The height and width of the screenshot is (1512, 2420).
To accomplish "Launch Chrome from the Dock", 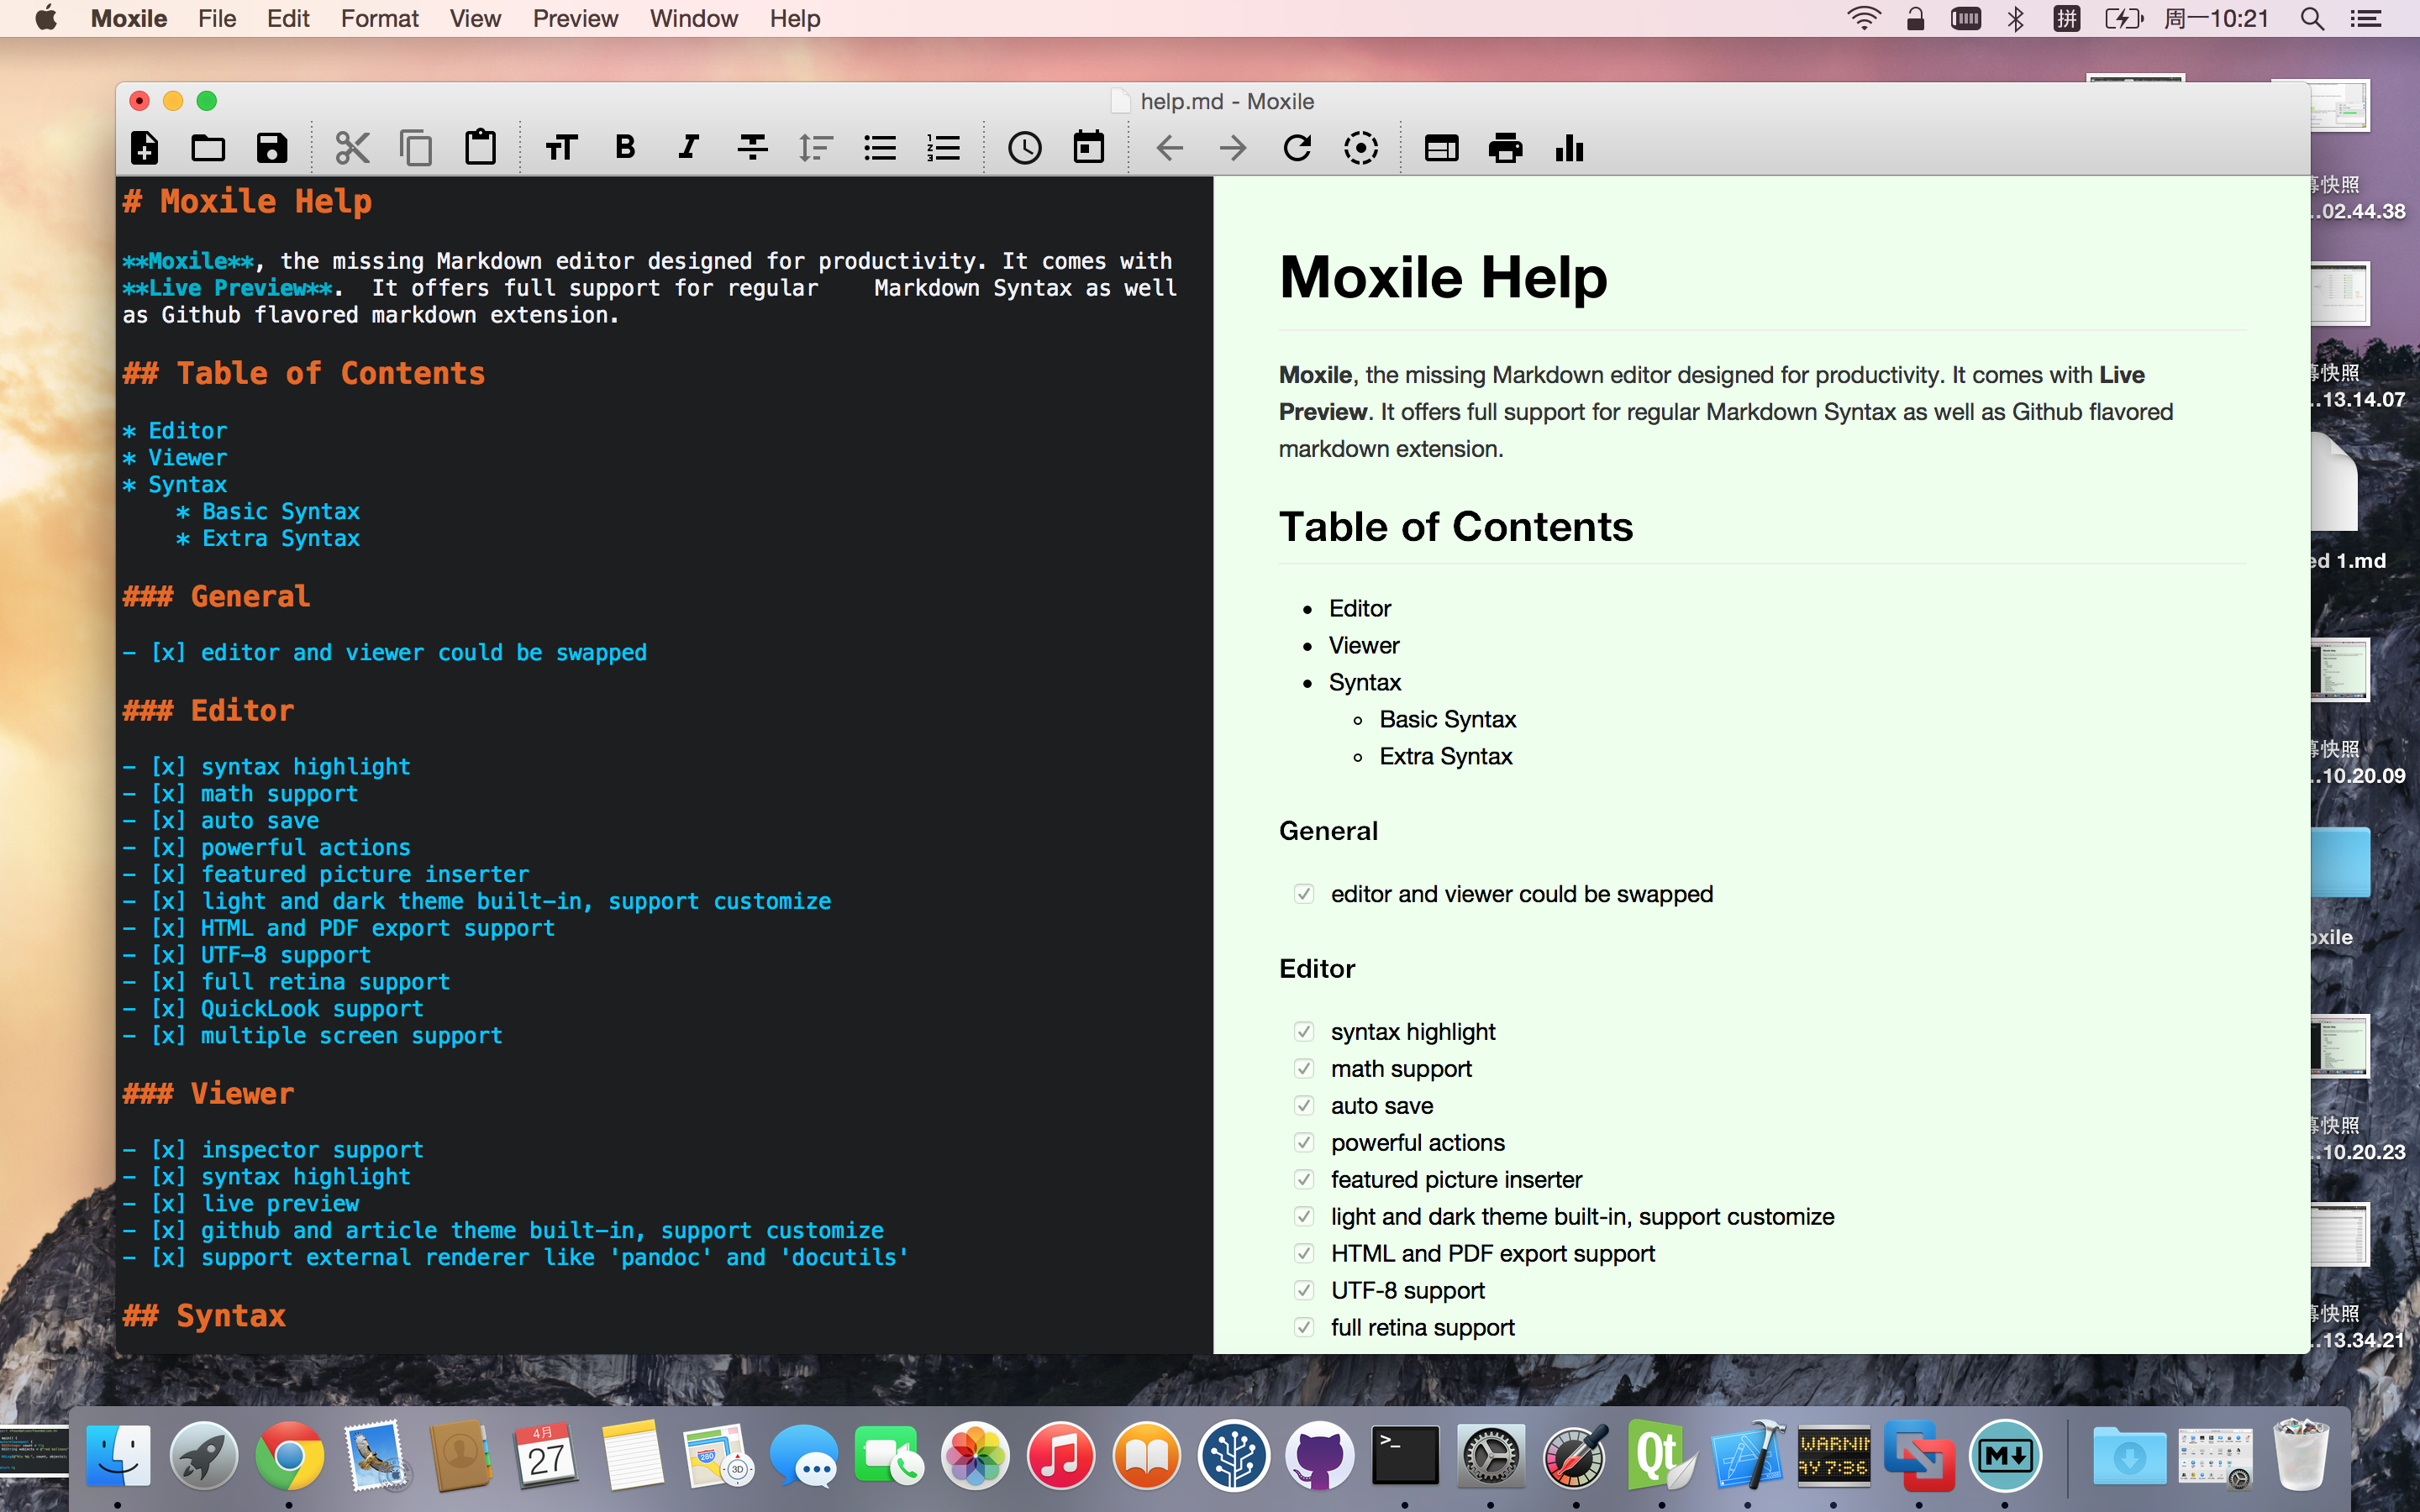I will [289, 1455].
